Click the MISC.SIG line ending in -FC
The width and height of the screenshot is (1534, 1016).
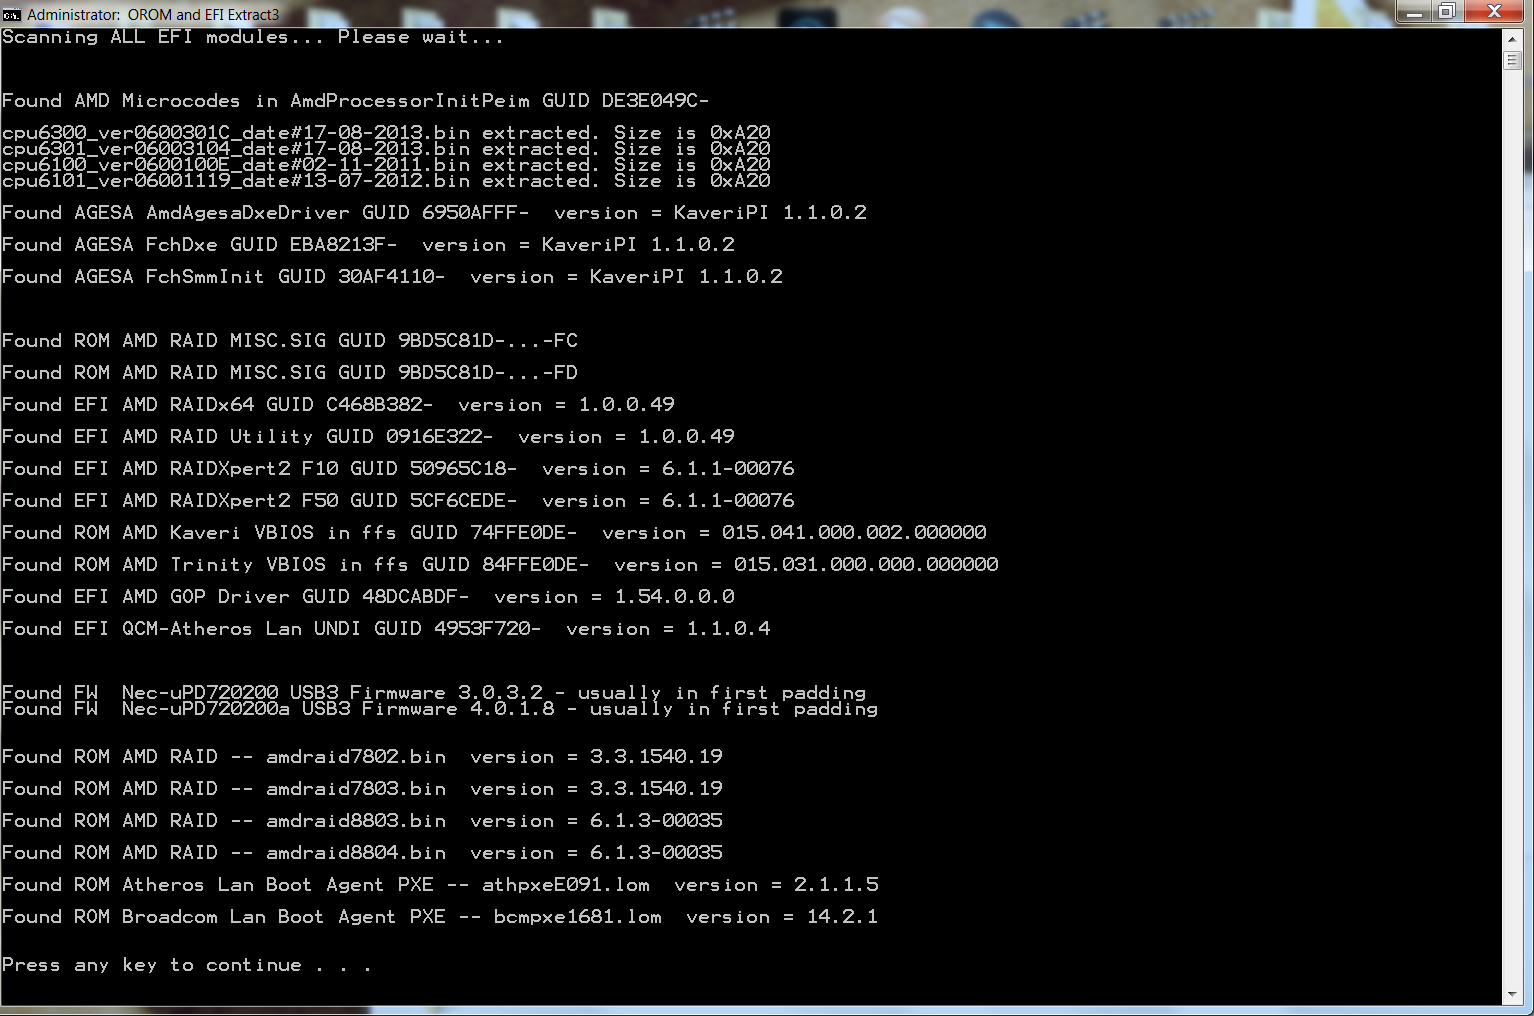pyautogui.click(x=290, y=341)
